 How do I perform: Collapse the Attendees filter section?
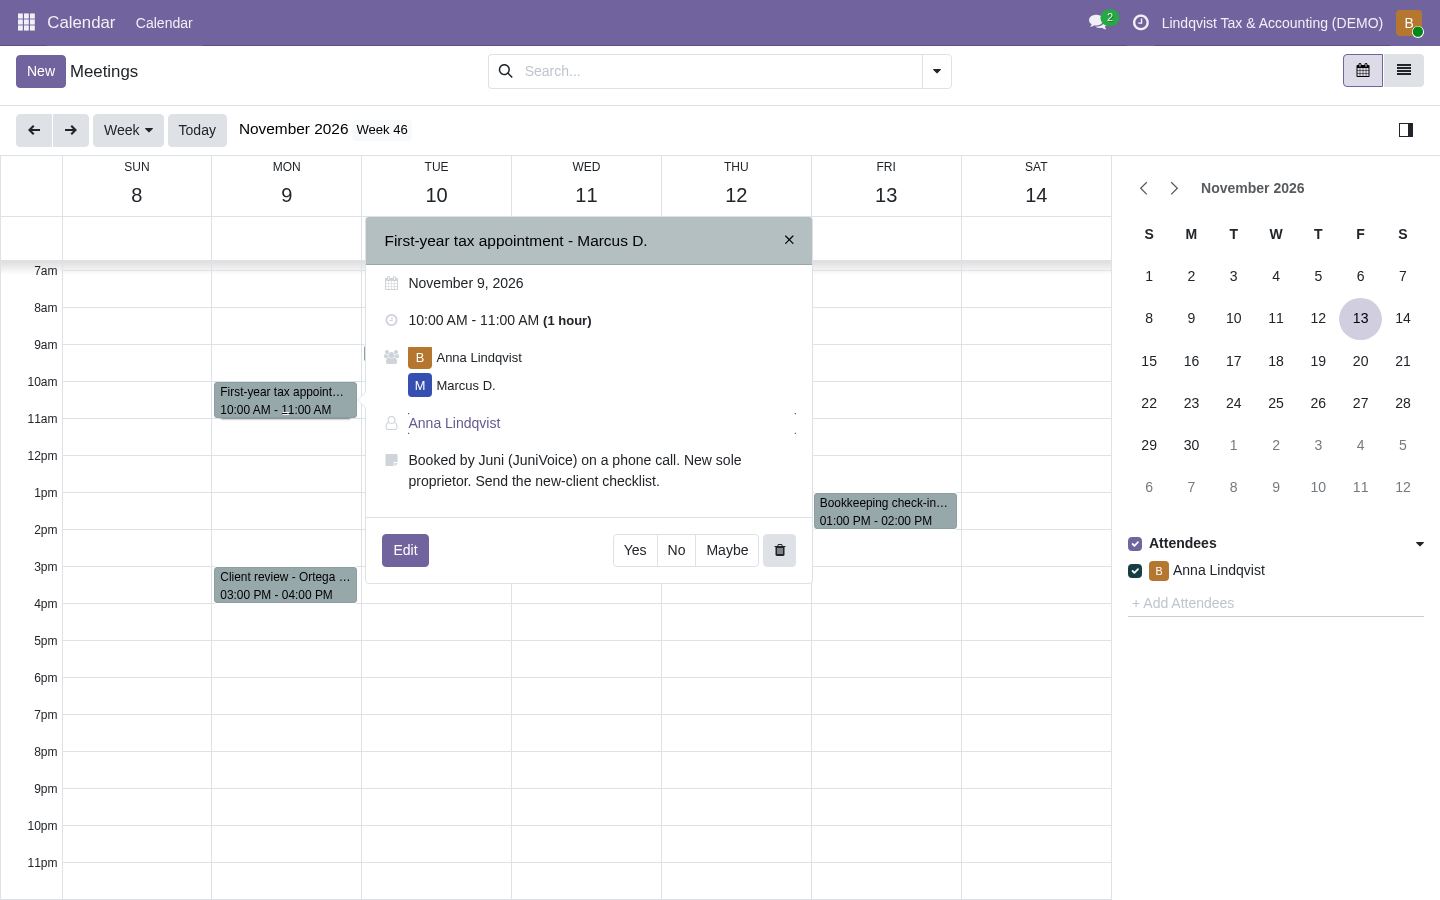[1419, 544]
